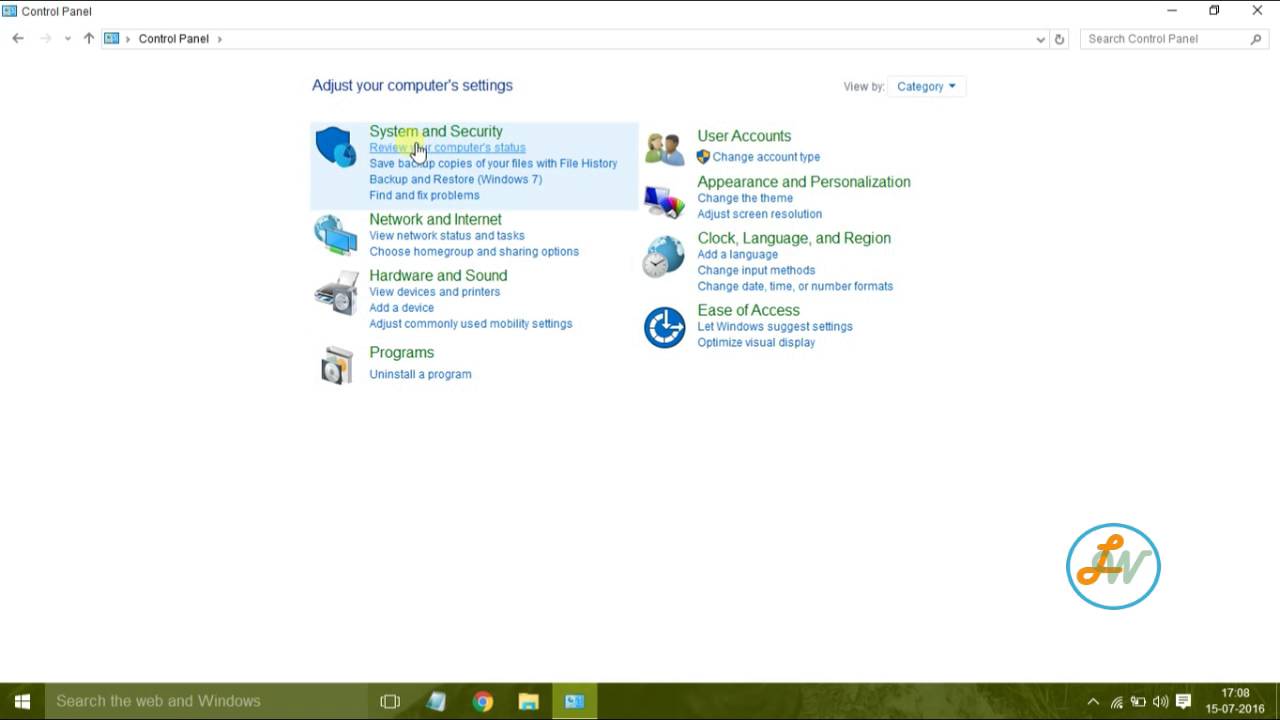Click View network status and tasks
The image size is (1280, 720).
pos(447,236)
